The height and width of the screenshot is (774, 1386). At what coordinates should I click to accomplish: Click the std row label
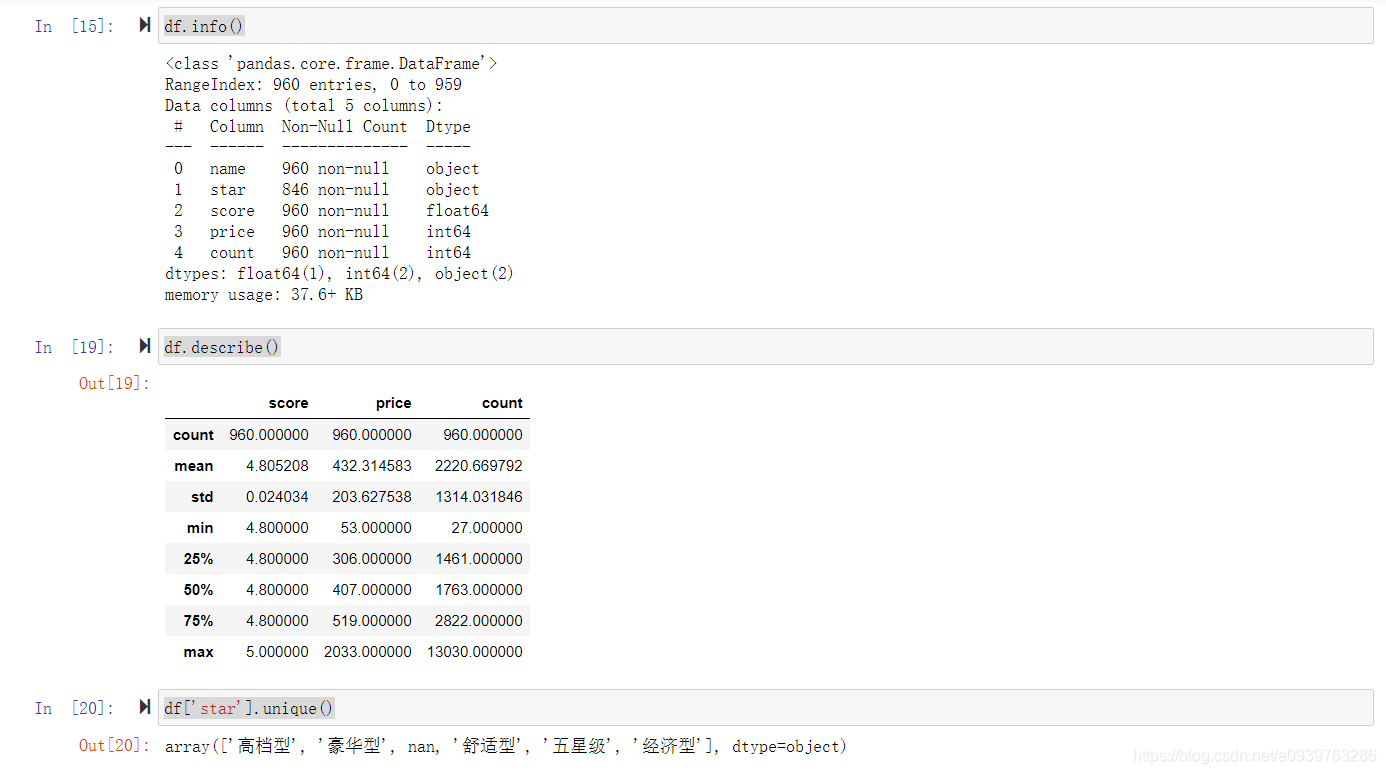202,497
